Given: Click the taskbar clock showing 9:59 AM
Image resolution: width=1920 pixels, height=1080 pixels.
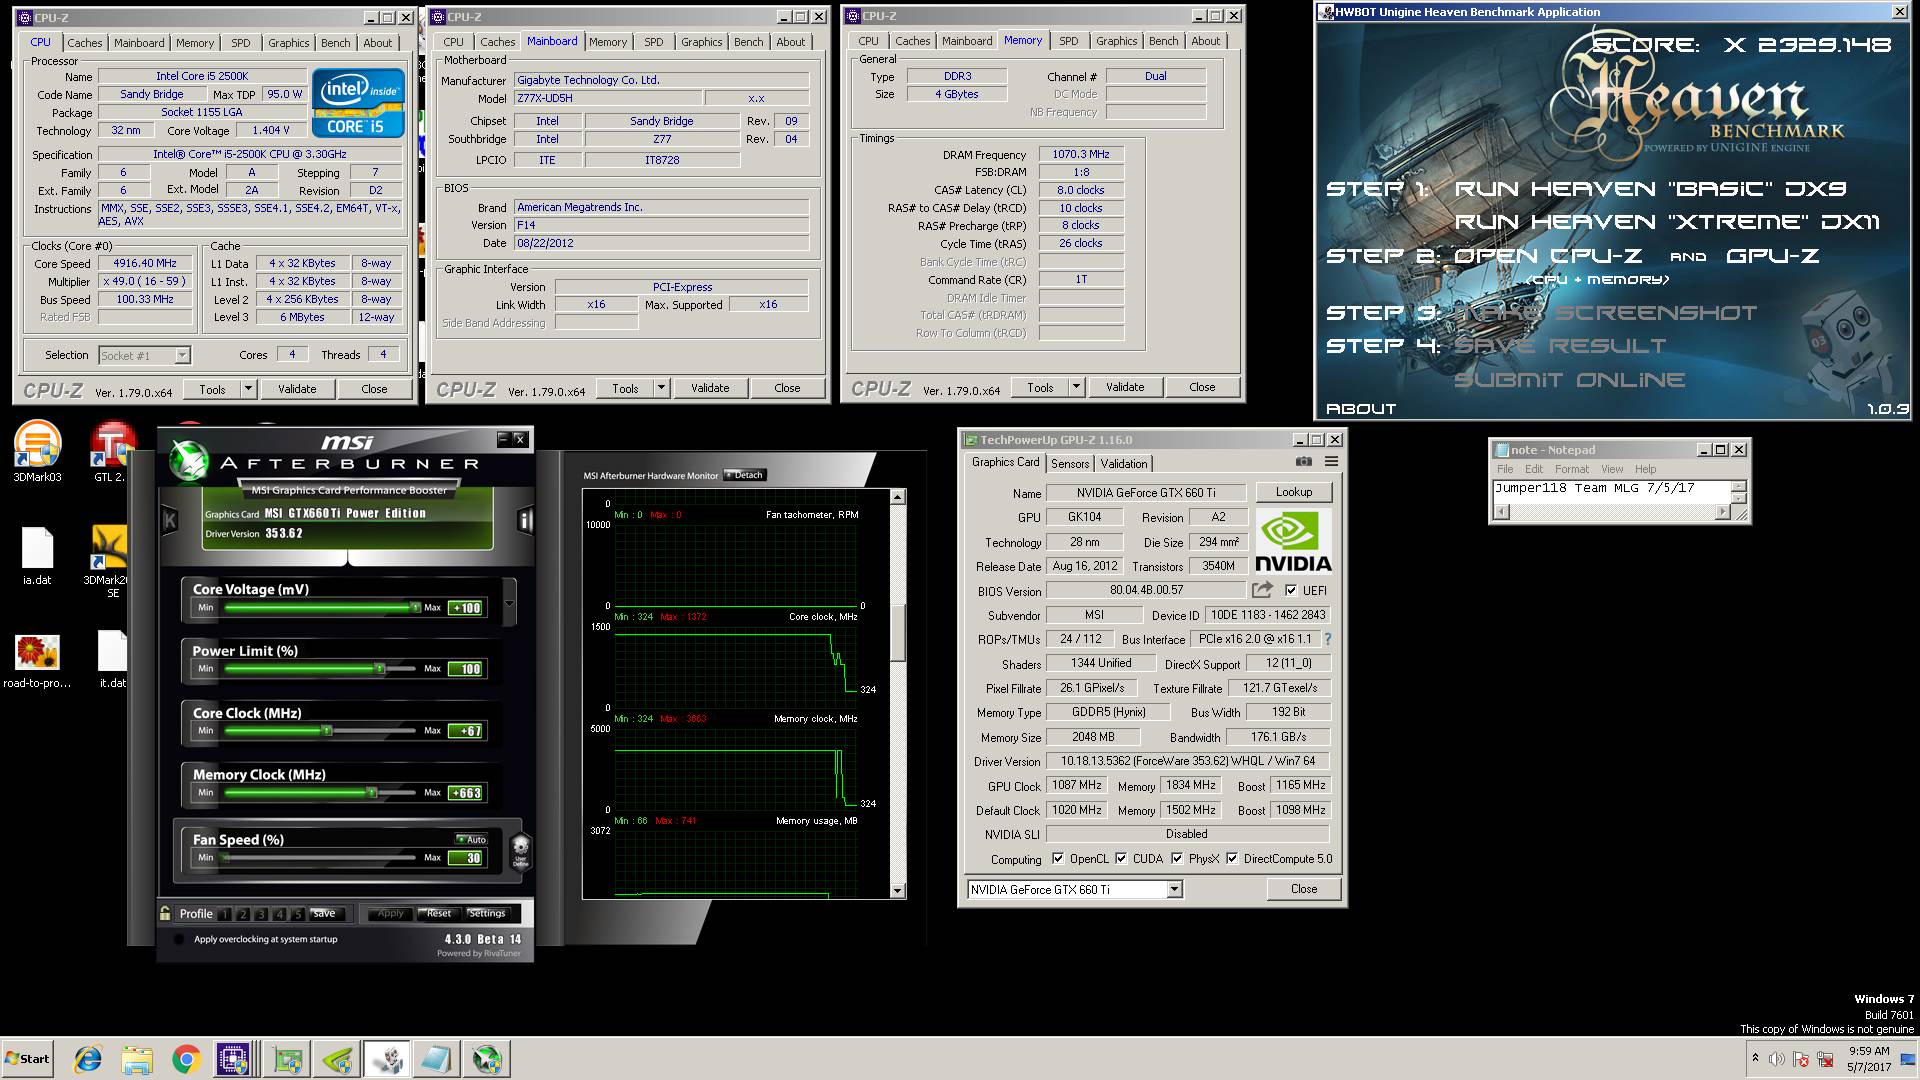Looking at the screenshot, I should 1868,1059.
